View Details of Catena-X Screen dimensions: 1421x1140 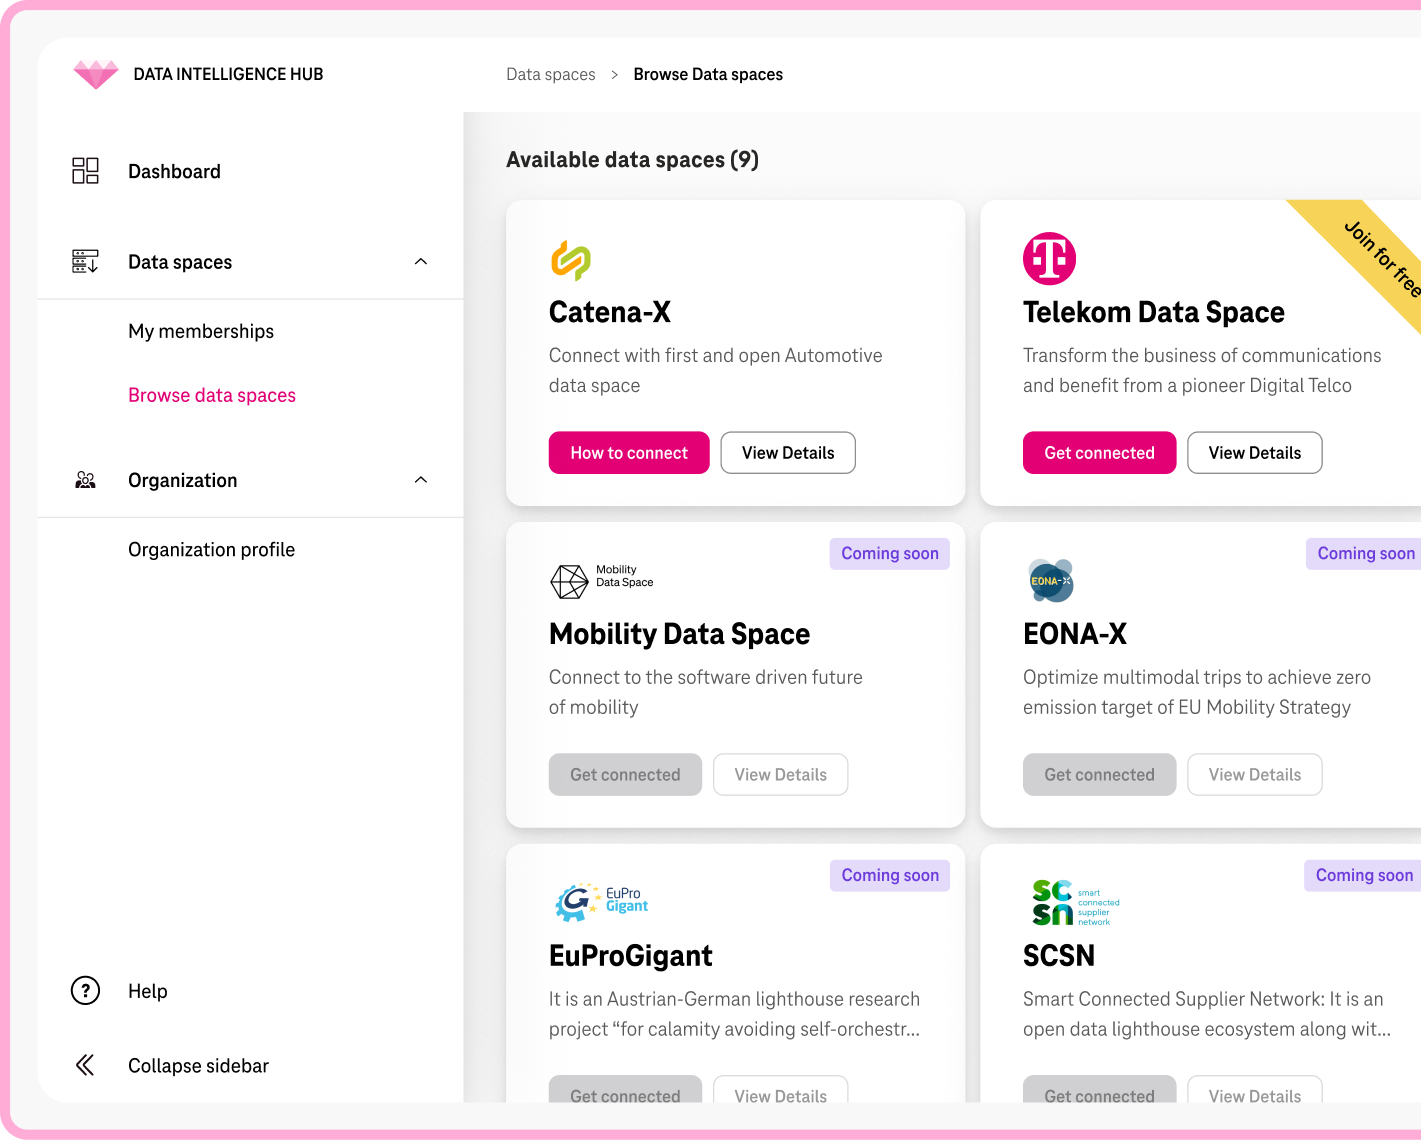point(788,453)
